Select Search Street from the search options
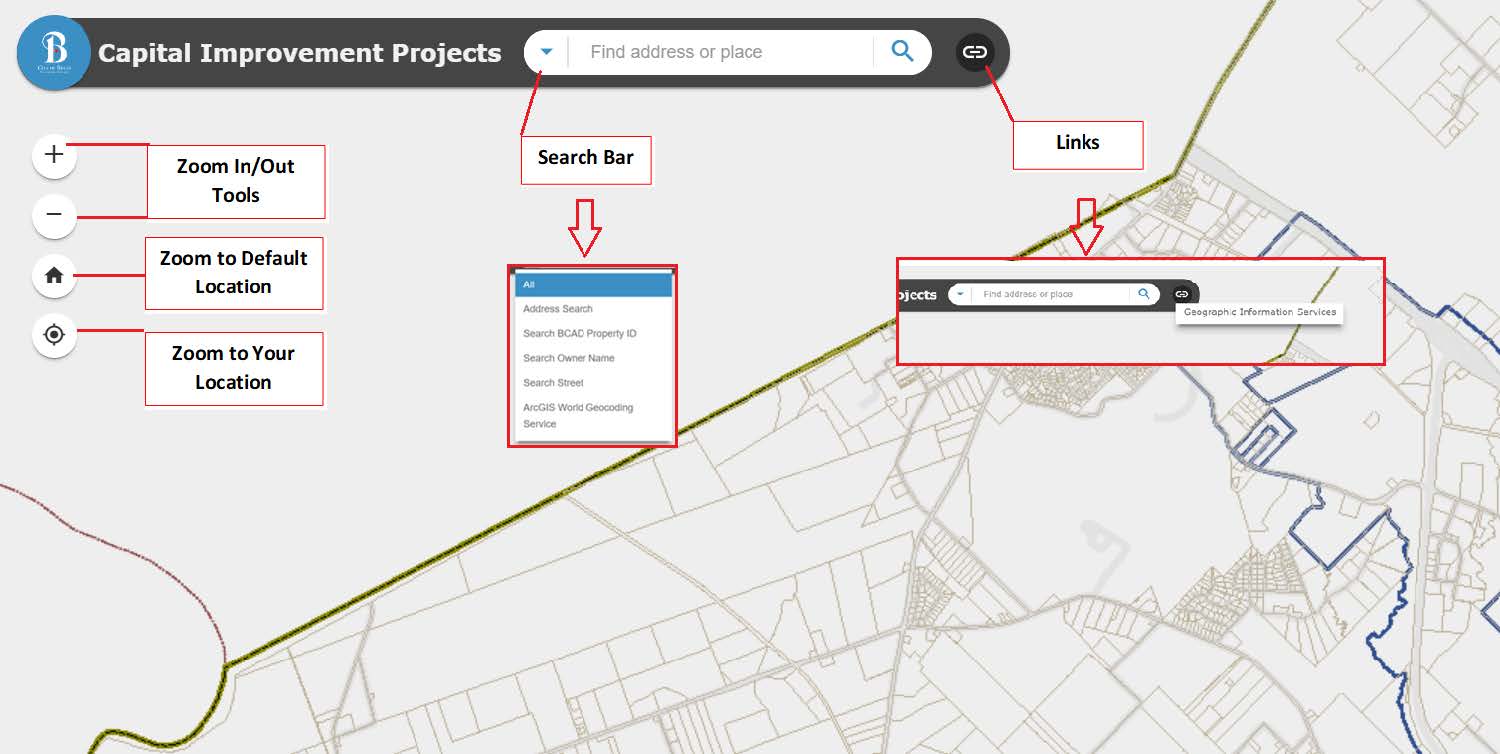This screenshot has width=1500, height=754. (553, 382)
